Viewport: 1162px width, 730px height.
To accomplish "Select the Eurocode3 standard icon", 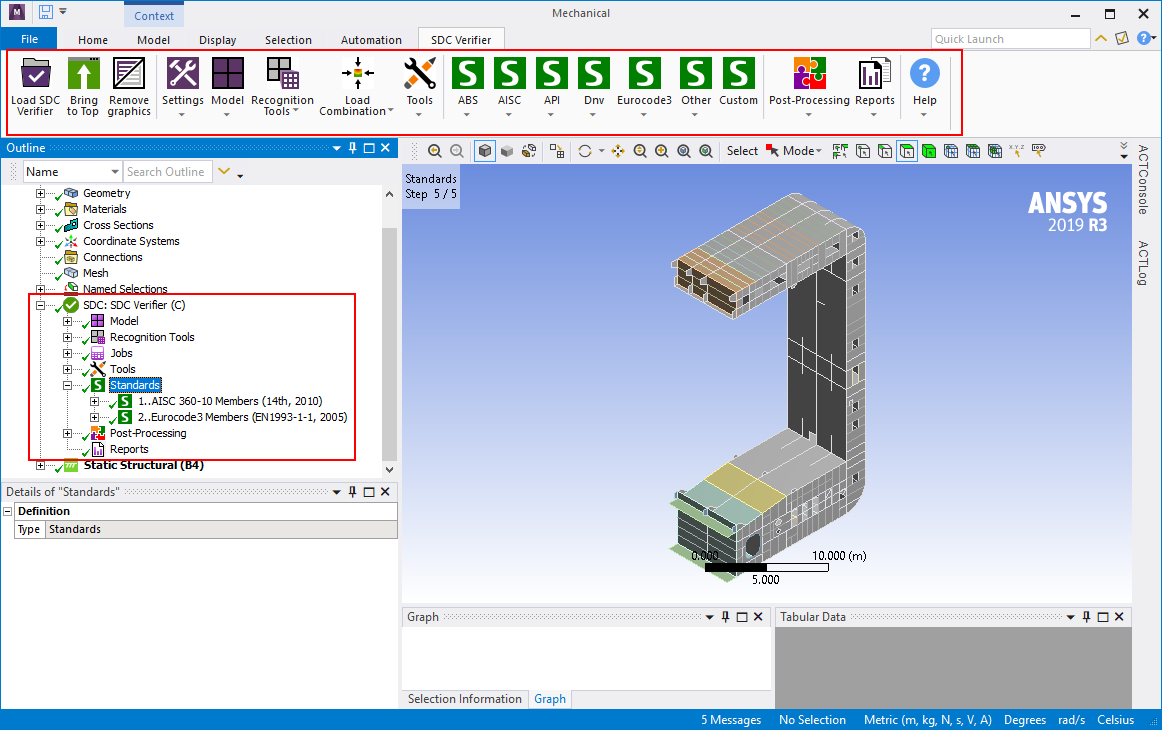I will click(645, 73).
